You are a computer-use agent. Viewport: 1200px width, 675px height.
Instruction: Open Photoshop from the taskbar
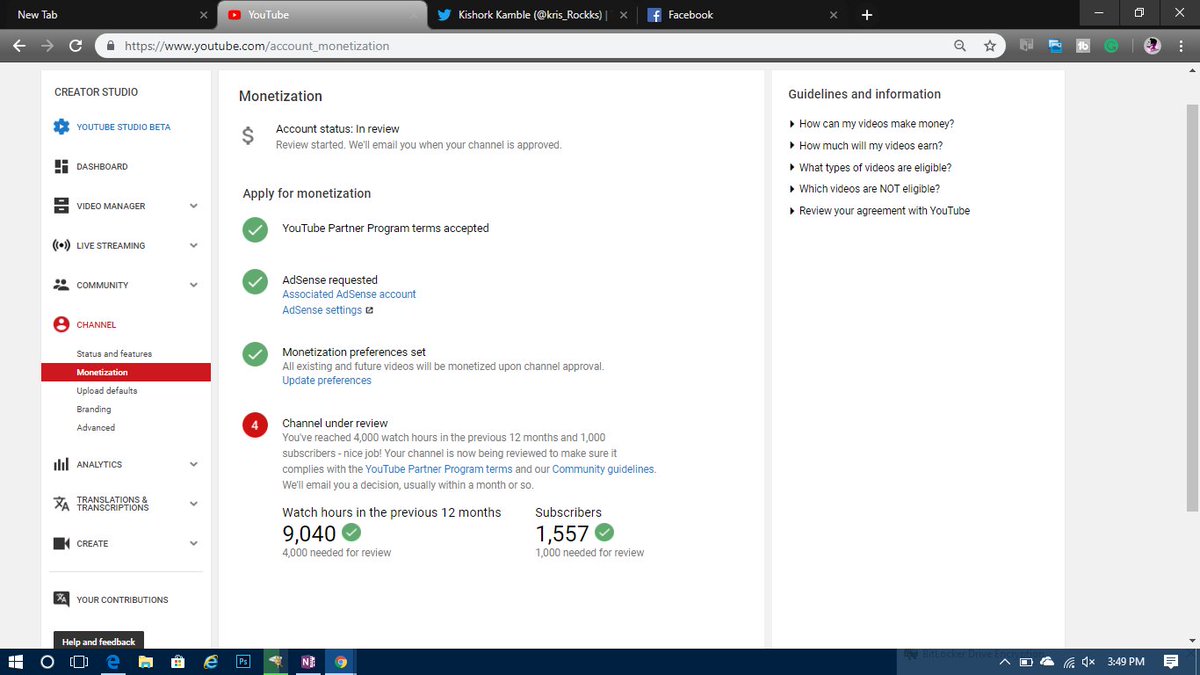point(243,661)
